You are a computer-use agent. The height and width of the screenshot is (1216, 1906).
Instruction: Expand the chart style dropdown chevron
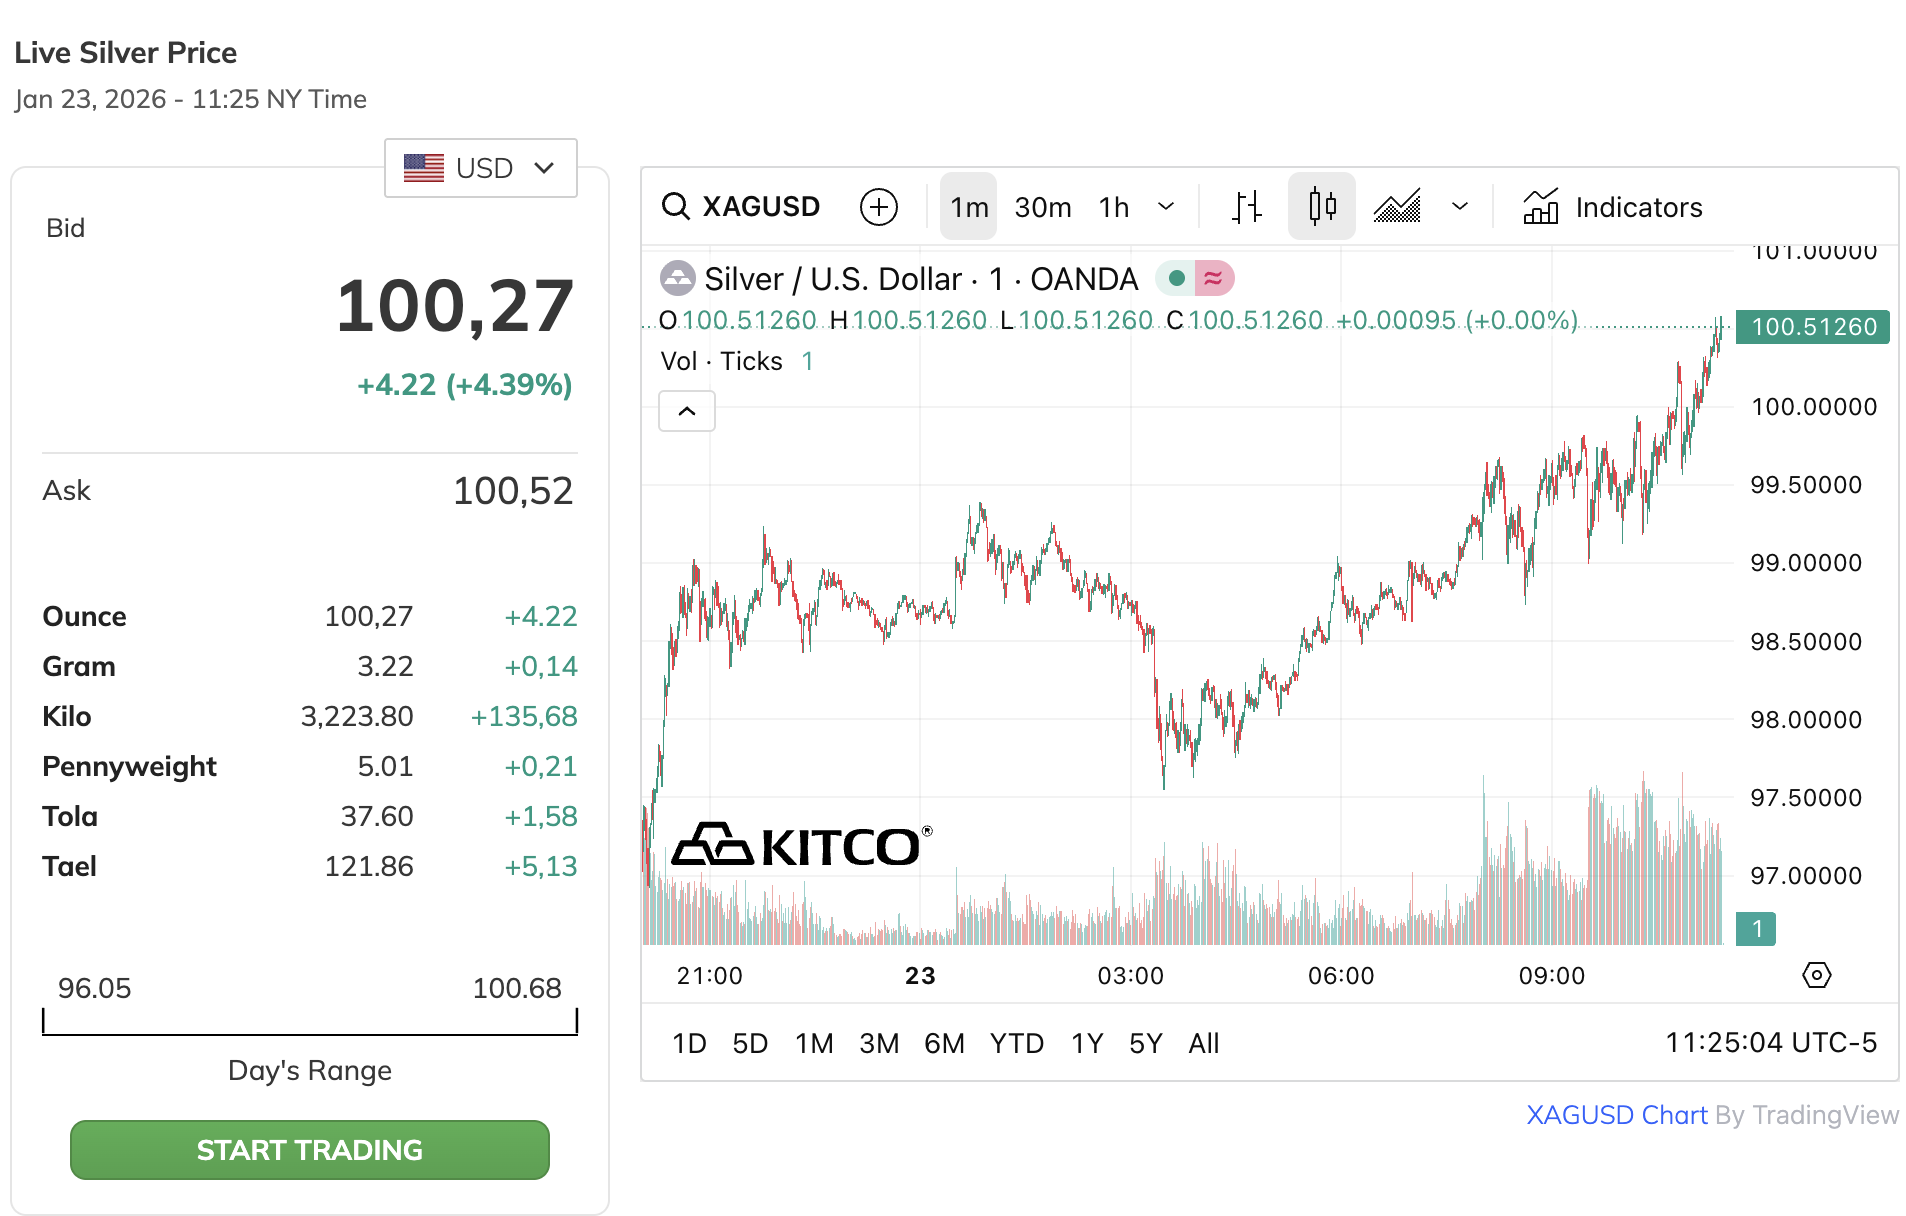coord(1459,207)
